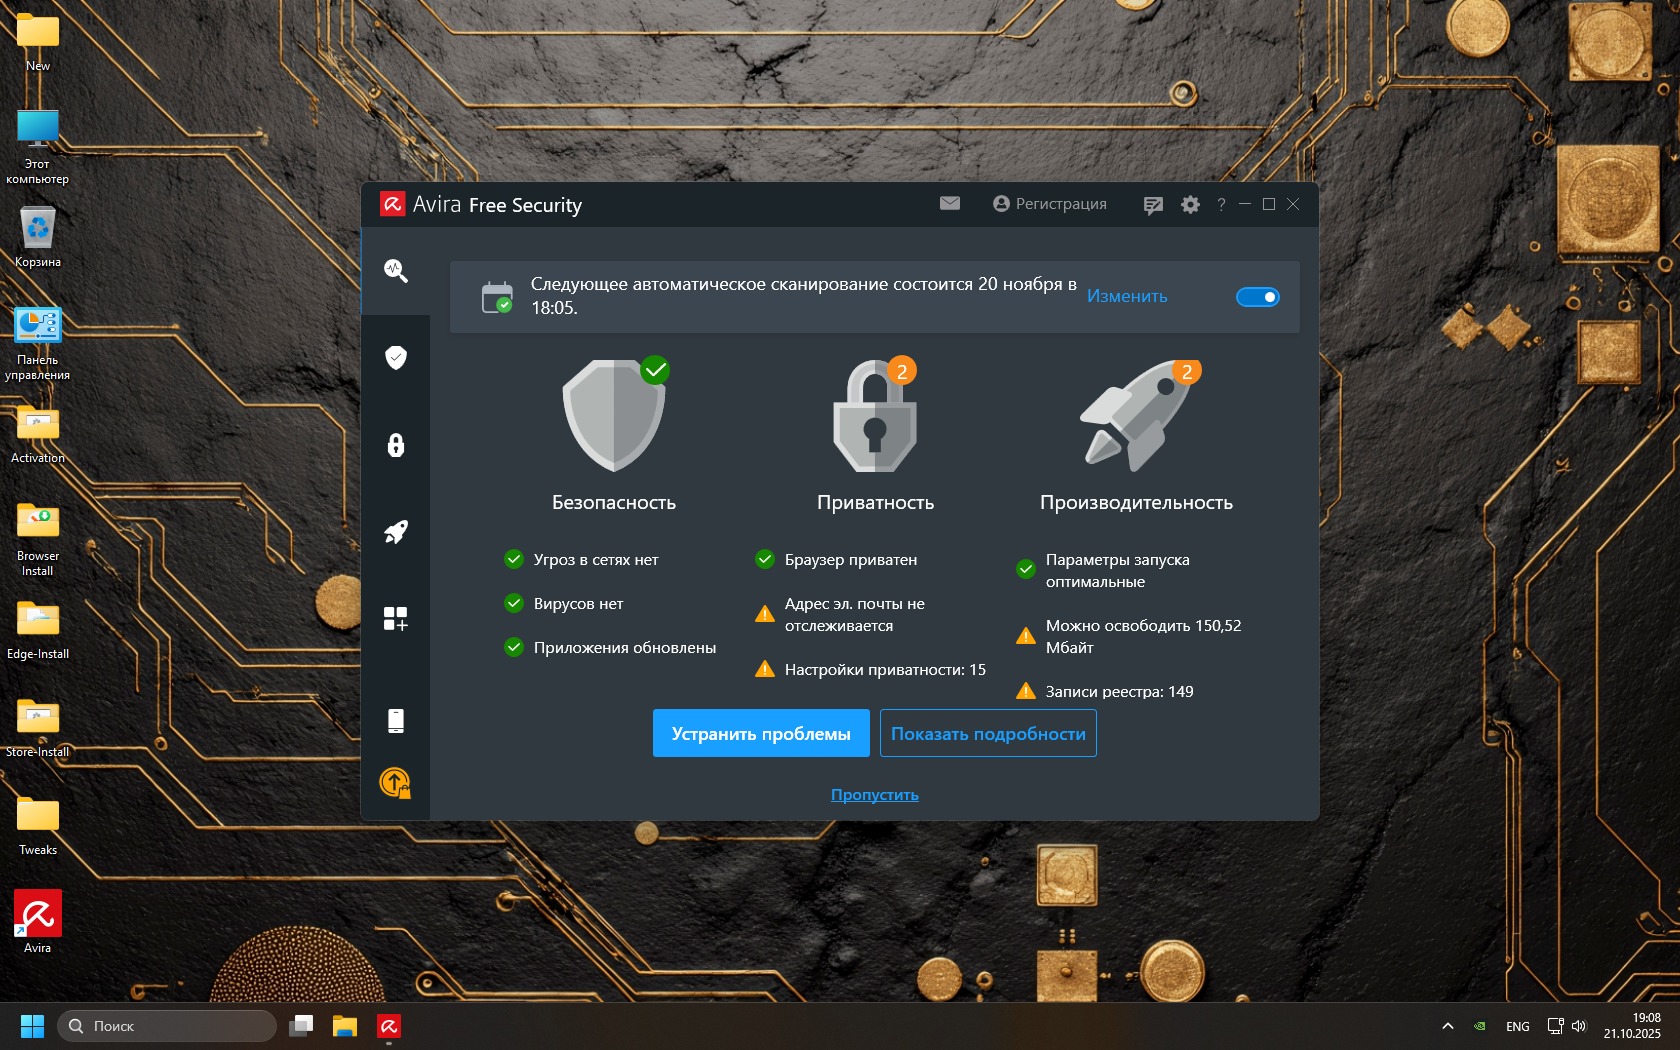Open the Performance rocket sidebar tab
This screenshot has height=1050, width=1680.
[x=396, y=532]
